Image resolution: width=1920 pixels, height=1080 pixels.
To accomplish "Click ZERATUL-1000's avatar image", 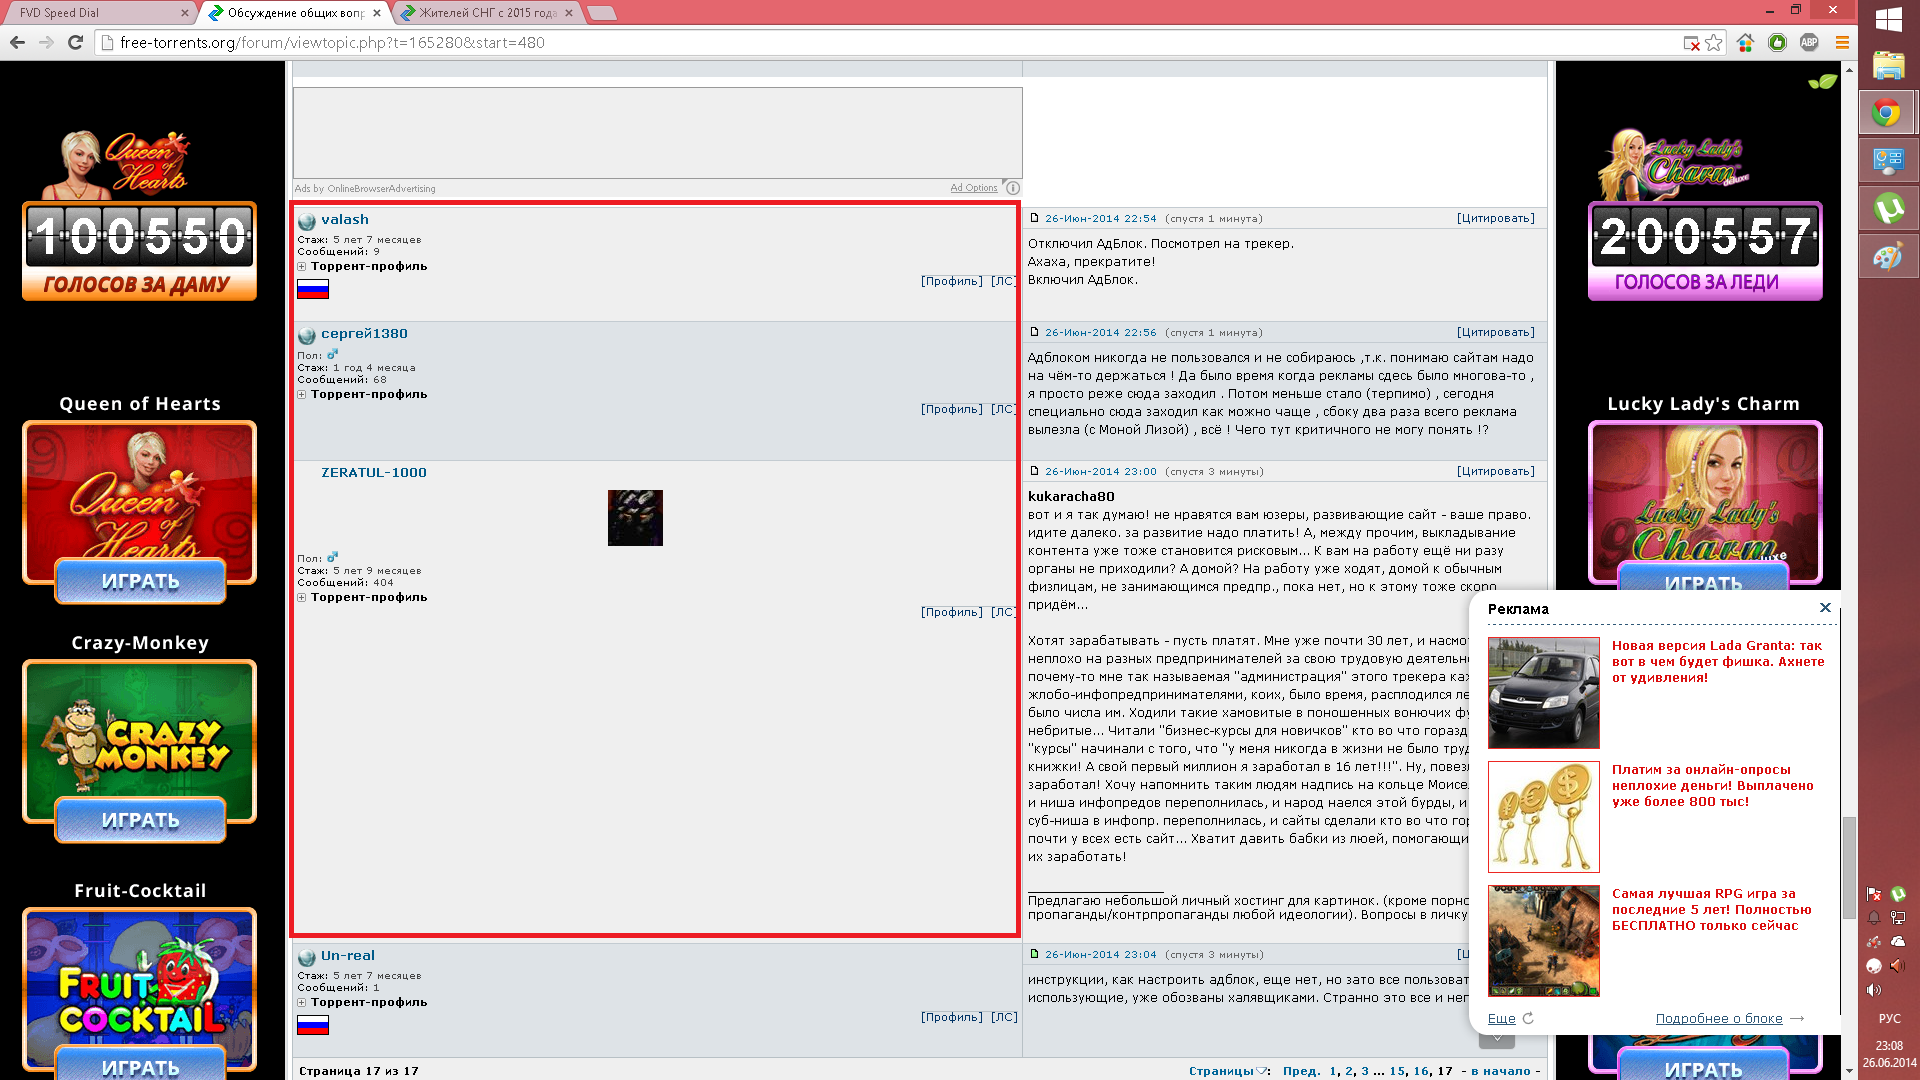I will point(635,518).
